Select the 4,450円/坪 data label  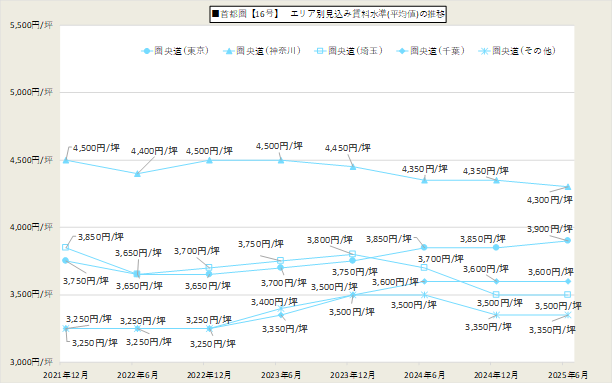point(348,148)
